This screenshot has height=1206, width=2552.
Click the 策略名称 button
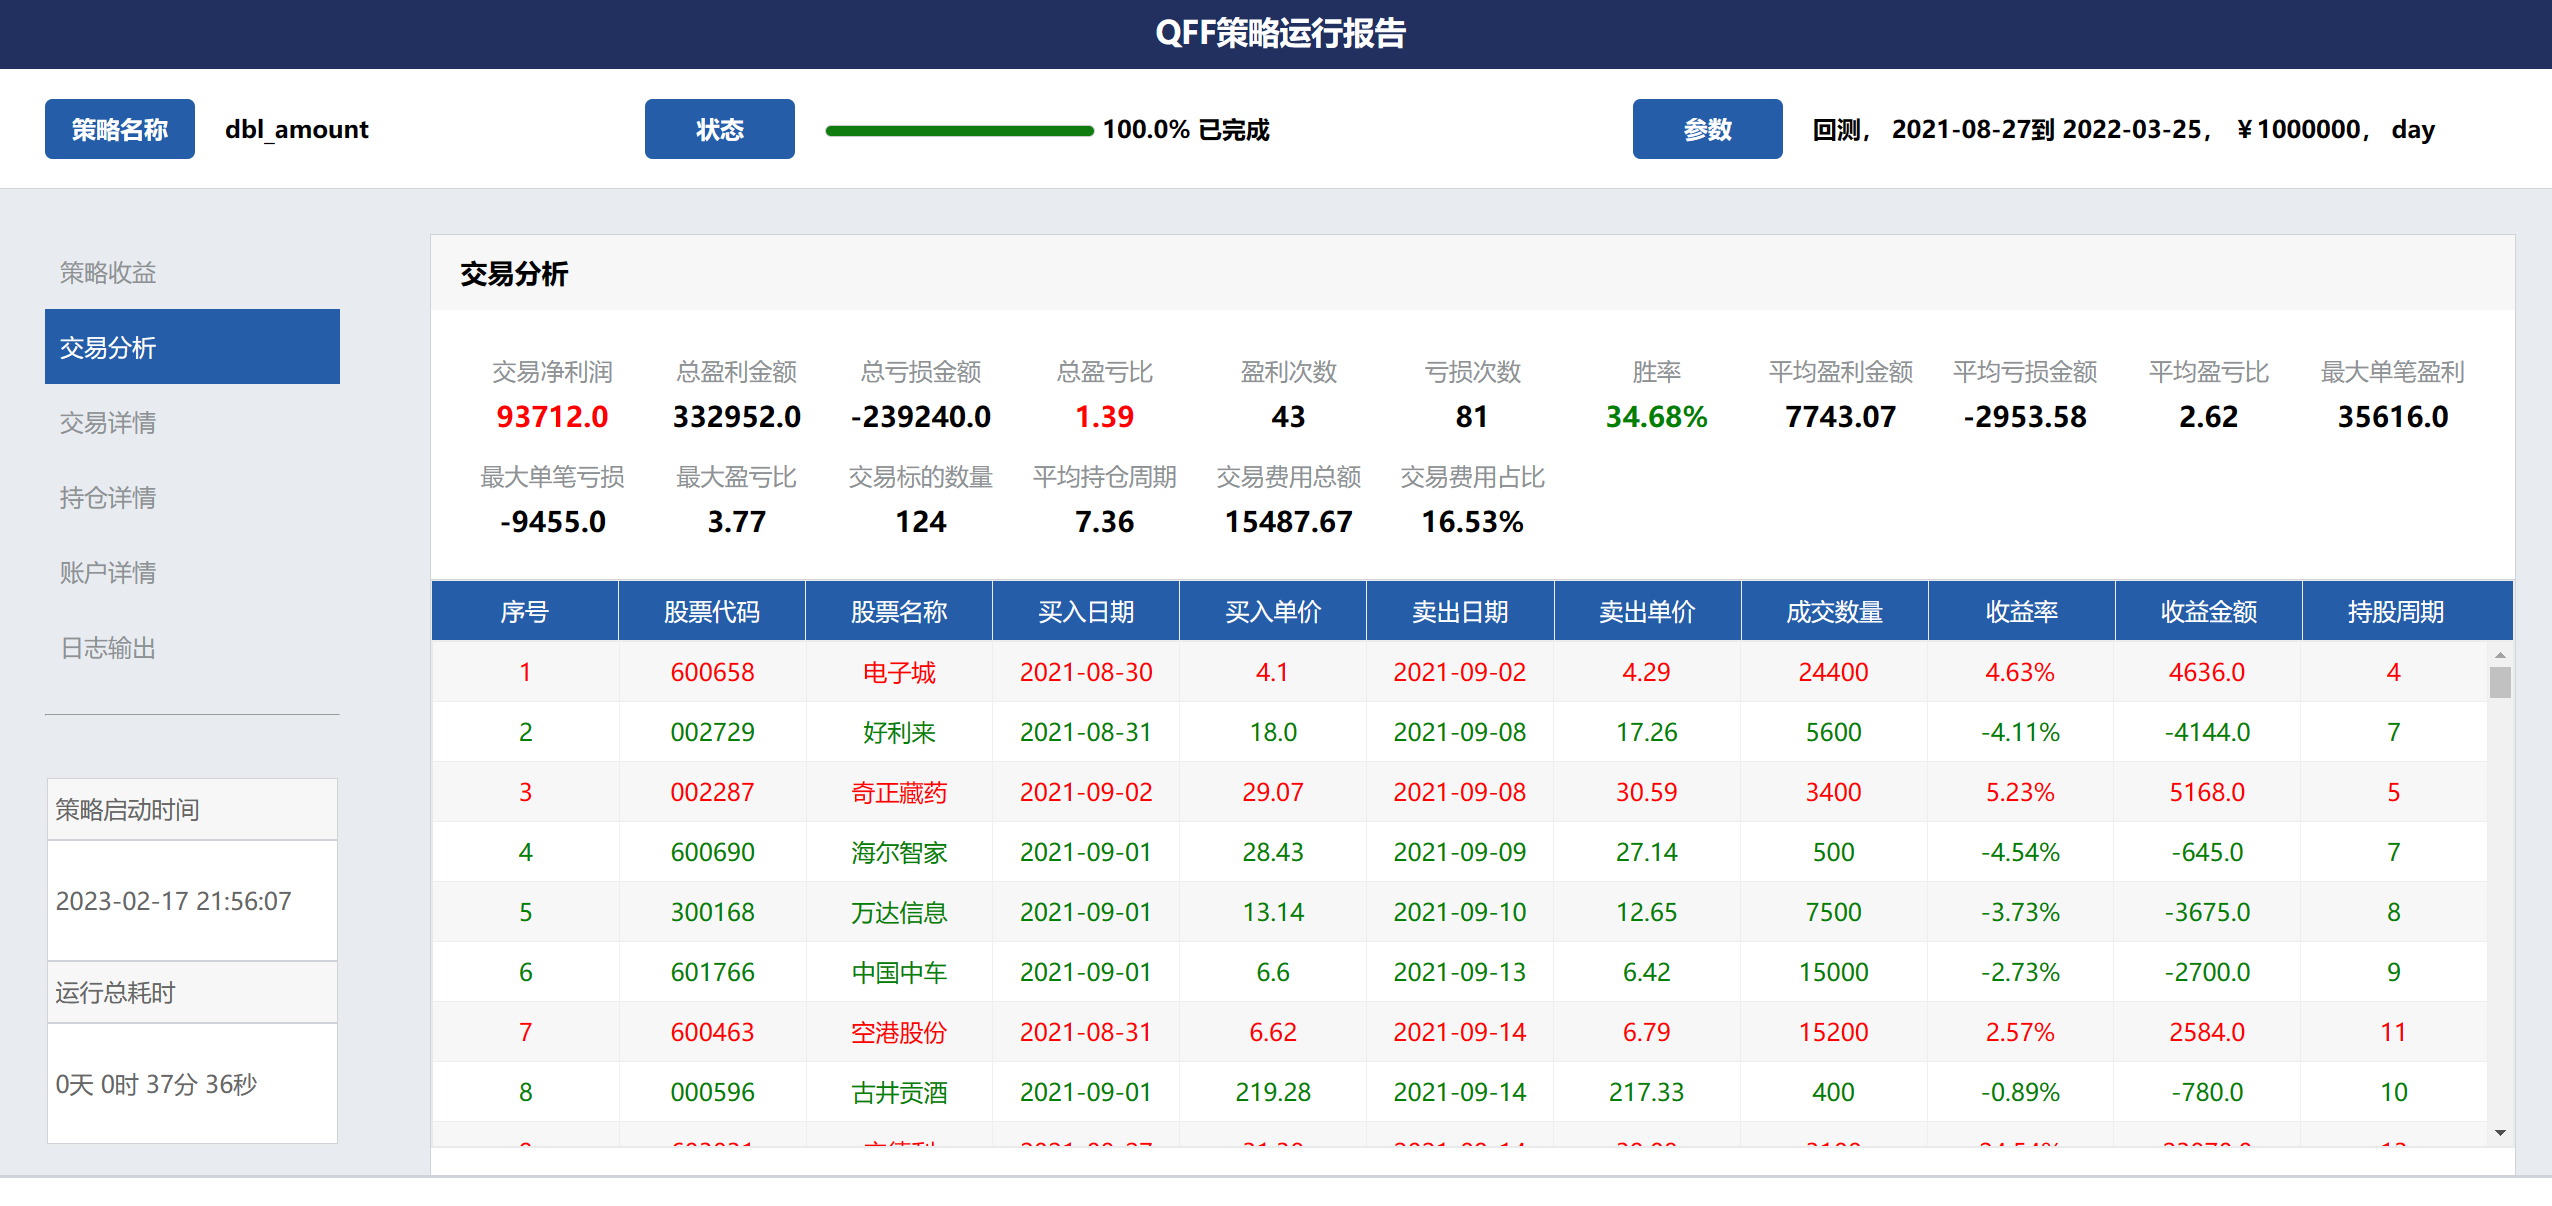pyautogui.click(x=120, y=129)
